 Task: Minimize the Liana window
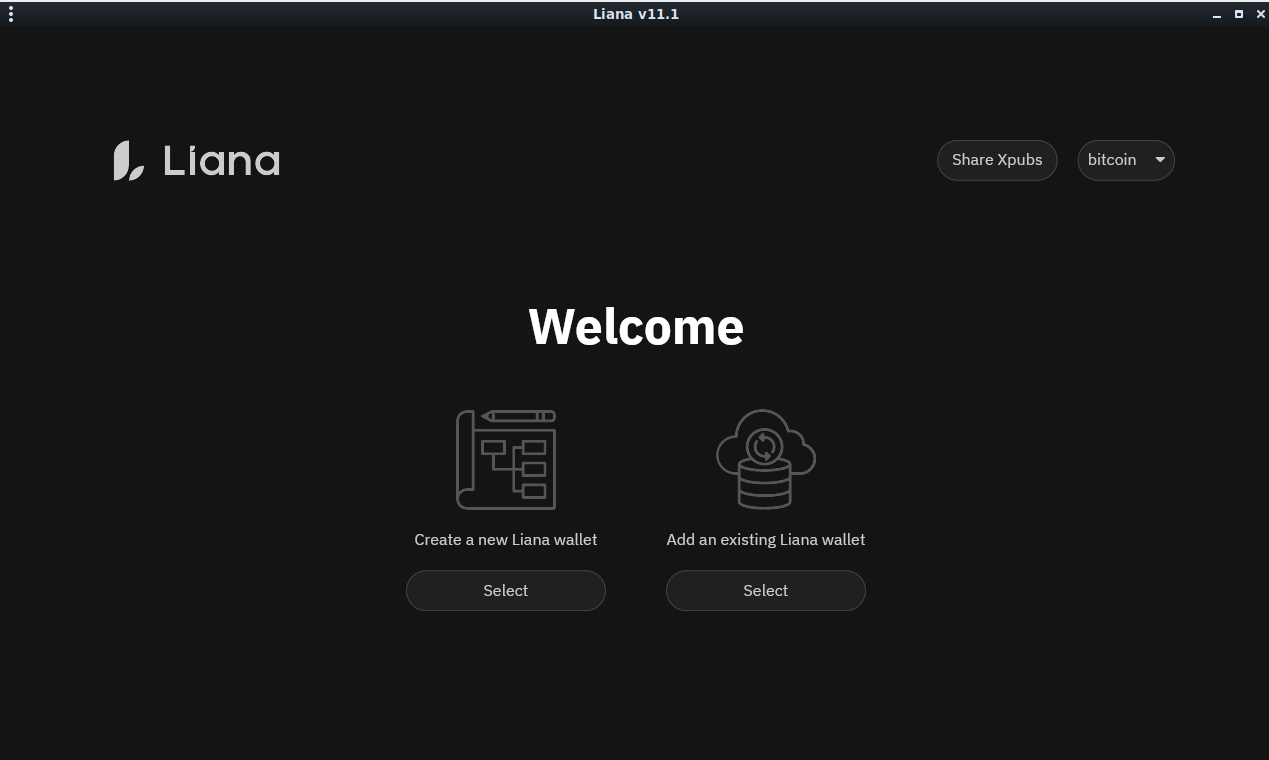tap(1217, 15)
